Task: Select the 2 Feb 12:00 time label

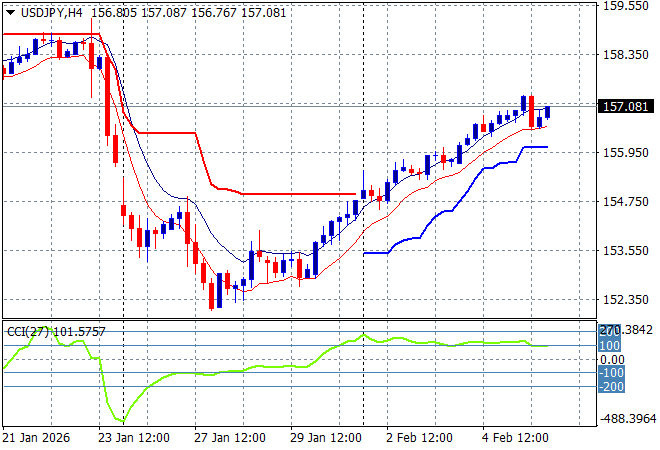Action: click(x=419, y=438)
